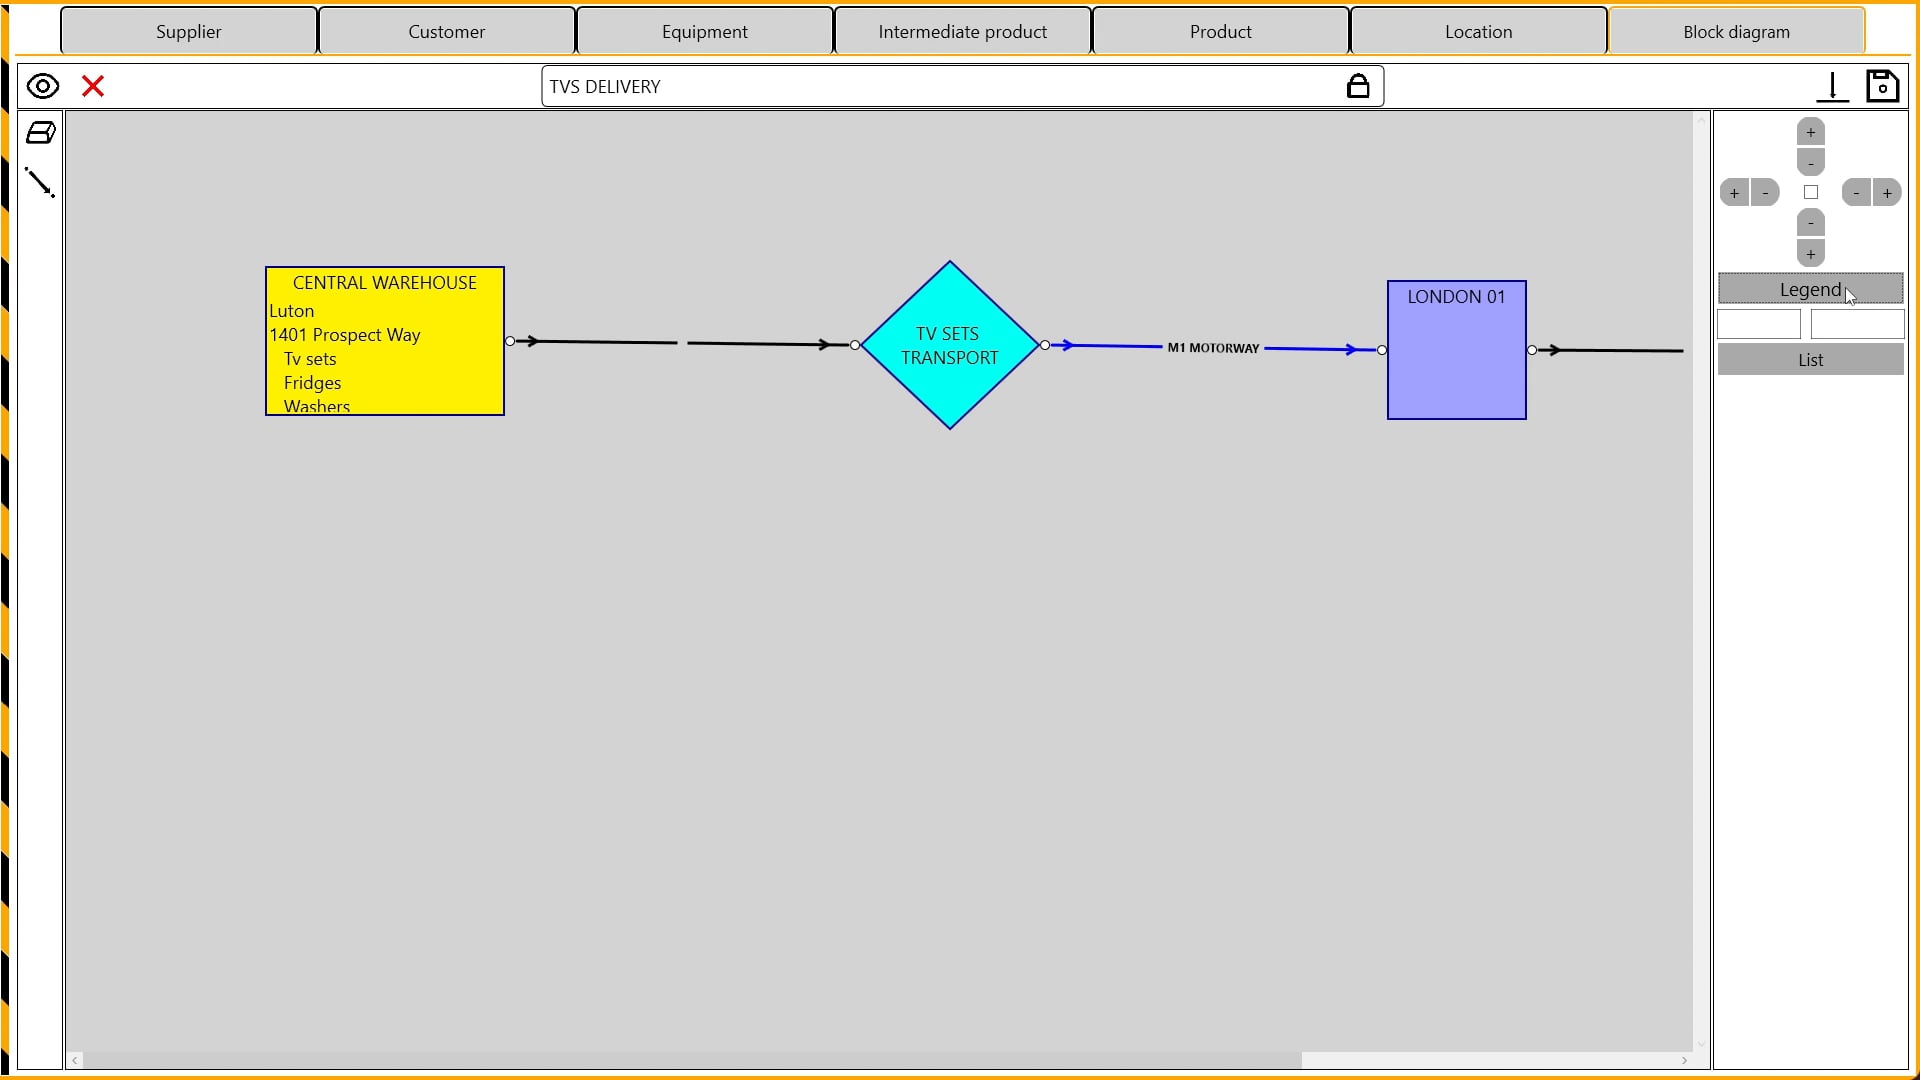
Task: Click the left empty field under Legend
Action: 1759,324
